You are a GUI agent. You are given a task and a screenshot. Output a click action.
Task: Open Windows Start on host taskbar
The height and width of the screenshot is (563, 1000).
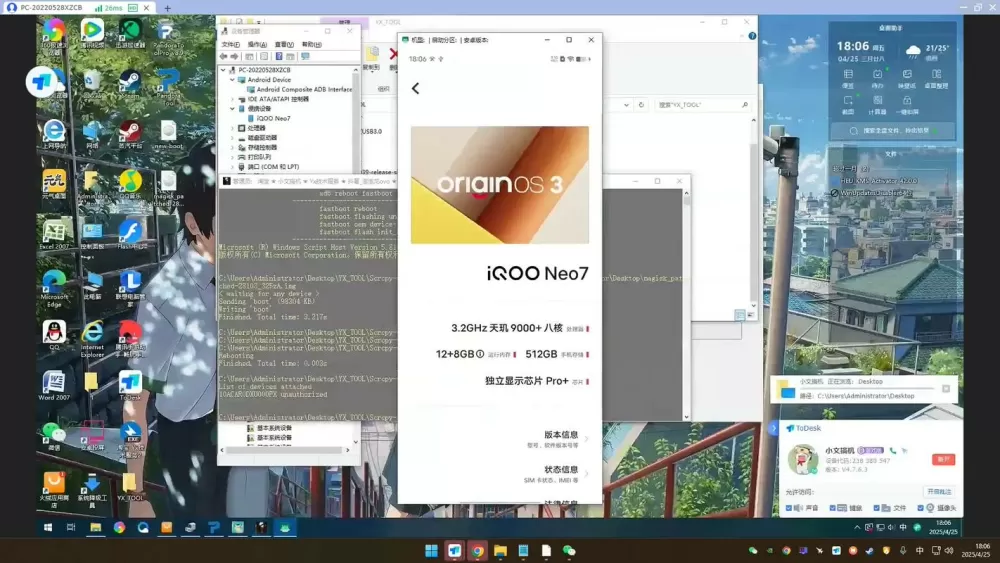tap(431, 551)
